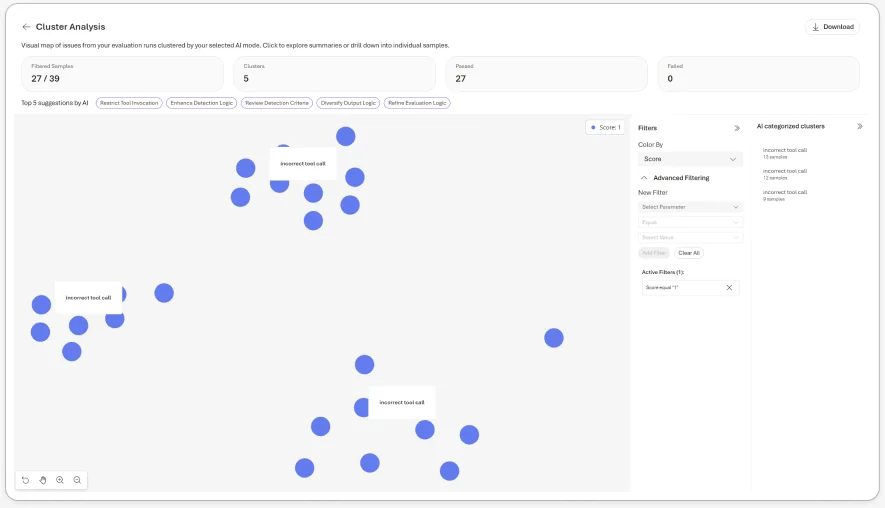Open the incorrect tool call 13 samples cluster

[x=785, y=153]
